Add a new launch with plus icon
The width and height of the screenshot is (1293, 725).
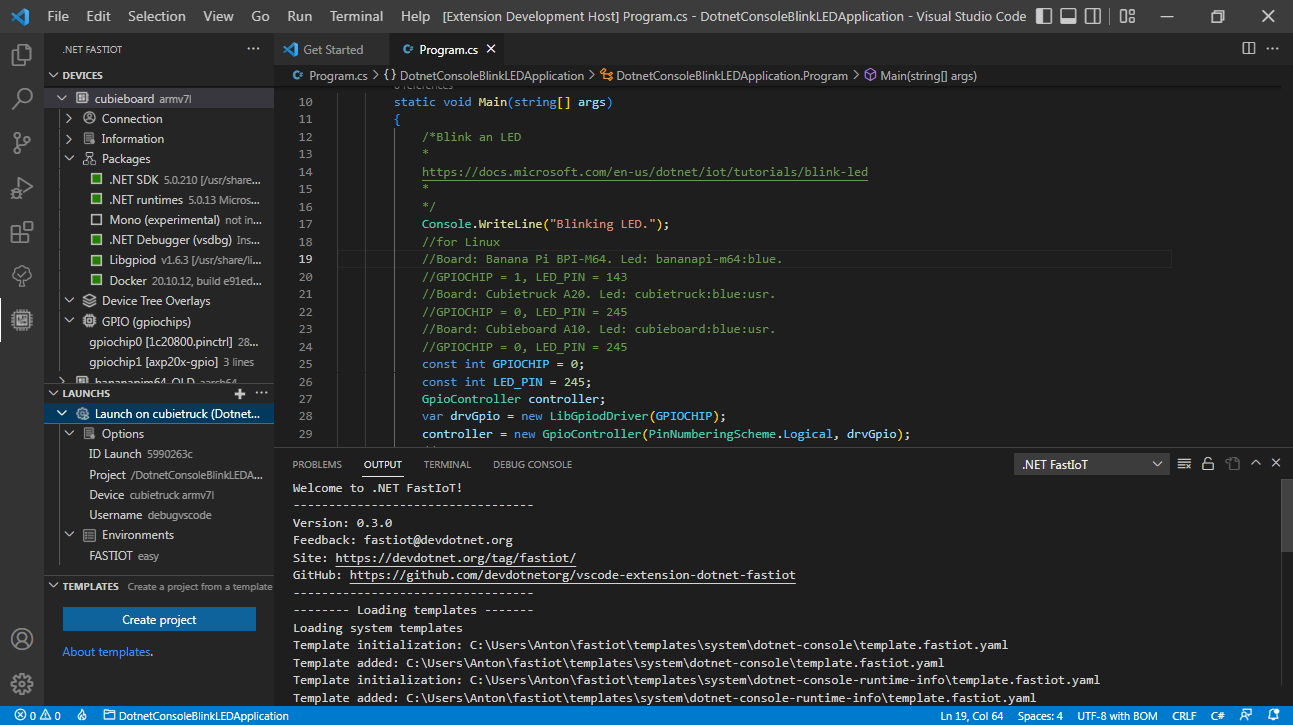[x=240, y=393]
